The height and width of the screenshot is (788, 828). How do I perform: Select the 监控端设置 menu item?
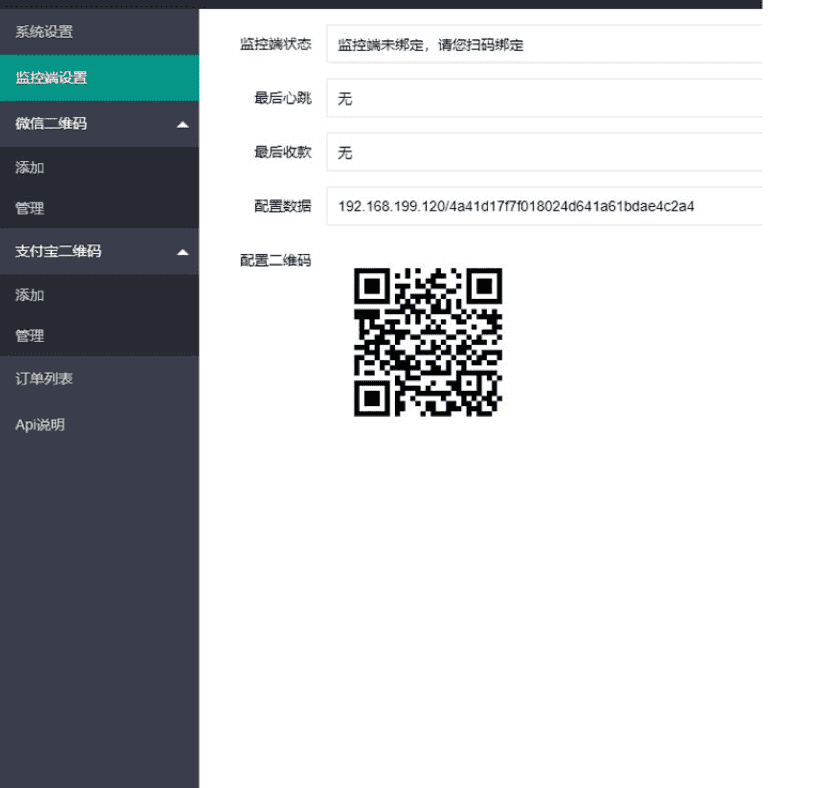pos(99,78)
